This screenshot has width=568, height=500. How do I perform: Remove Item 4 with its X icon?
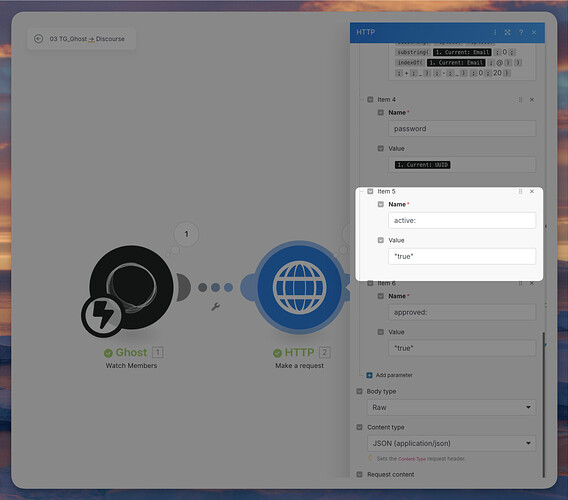pyautogui.click(x=532, y=99)
